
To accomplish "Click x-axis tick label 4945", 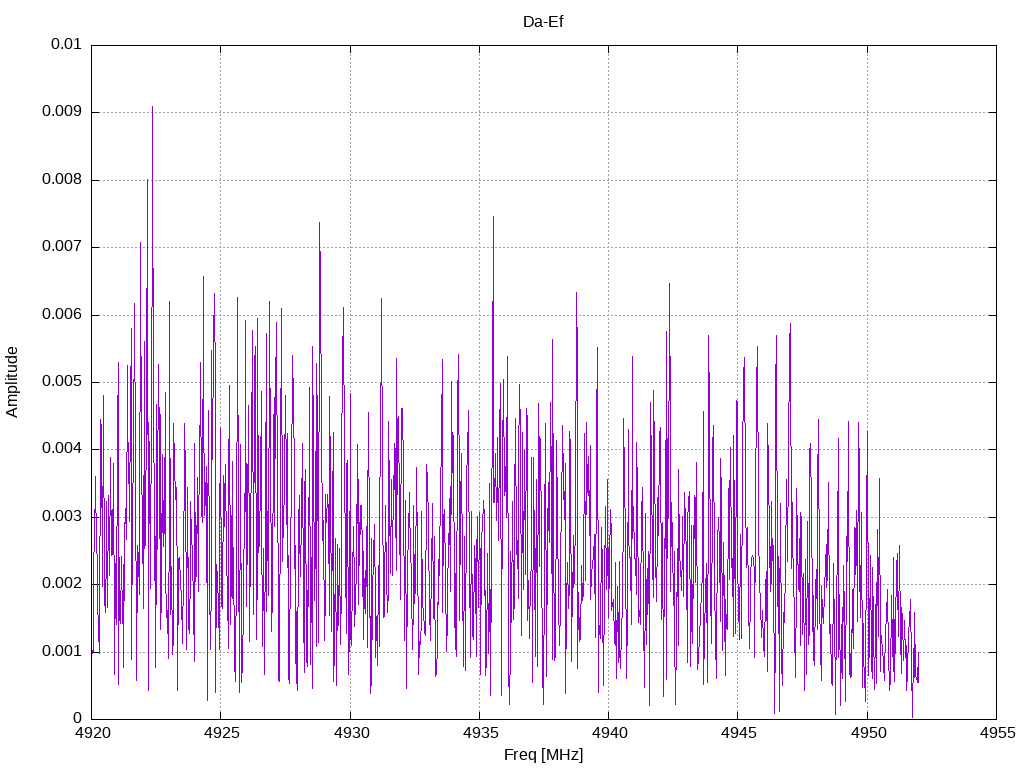I will (x=739, y=733).
